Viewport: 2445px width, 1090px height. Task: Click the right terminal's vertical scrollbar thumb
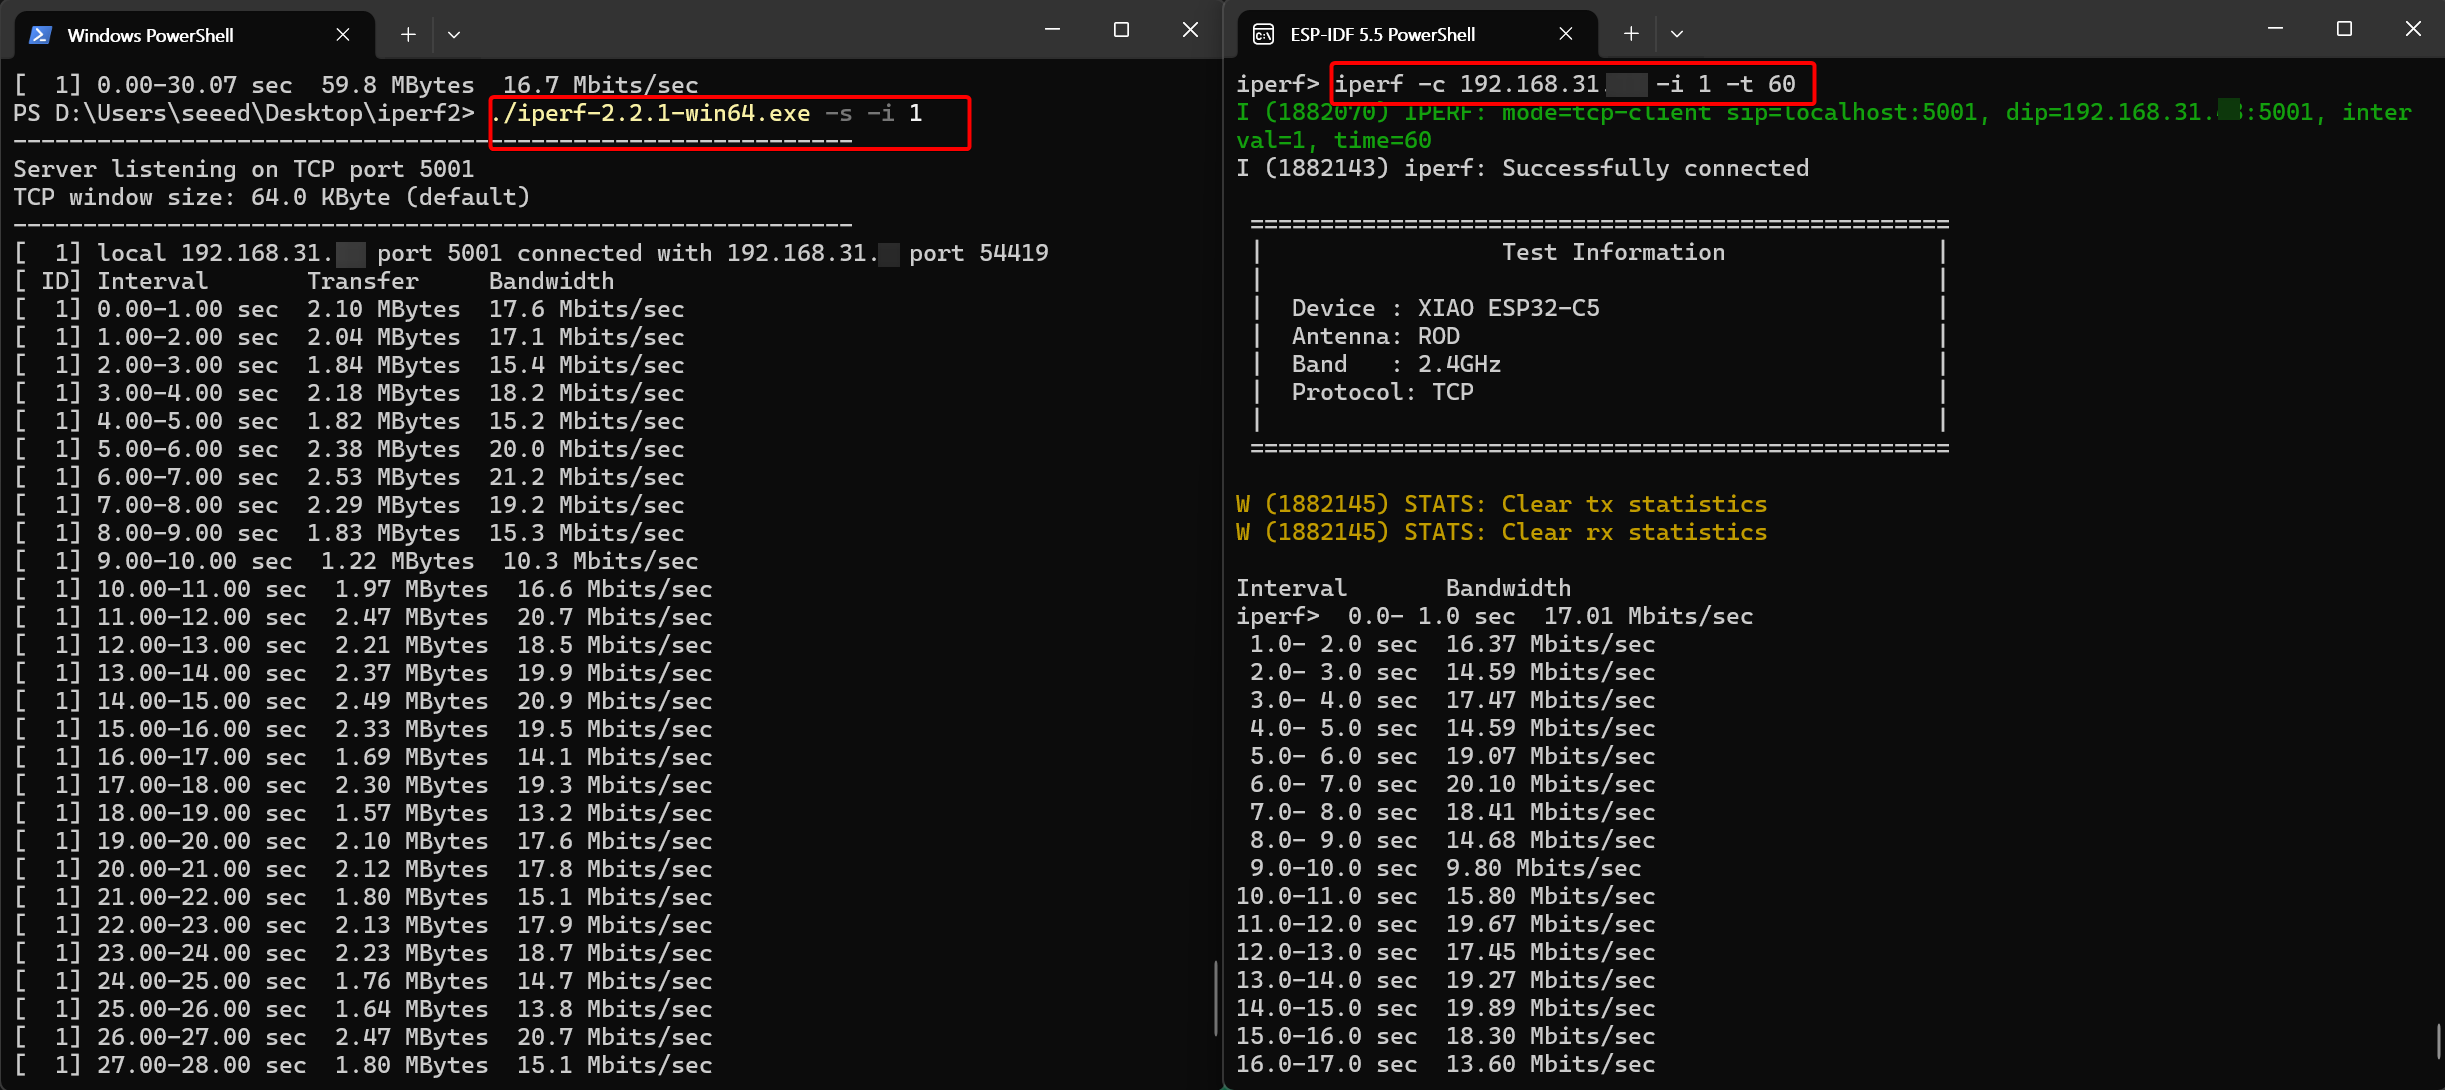pyautogui.click(x=2438, y=1040)
